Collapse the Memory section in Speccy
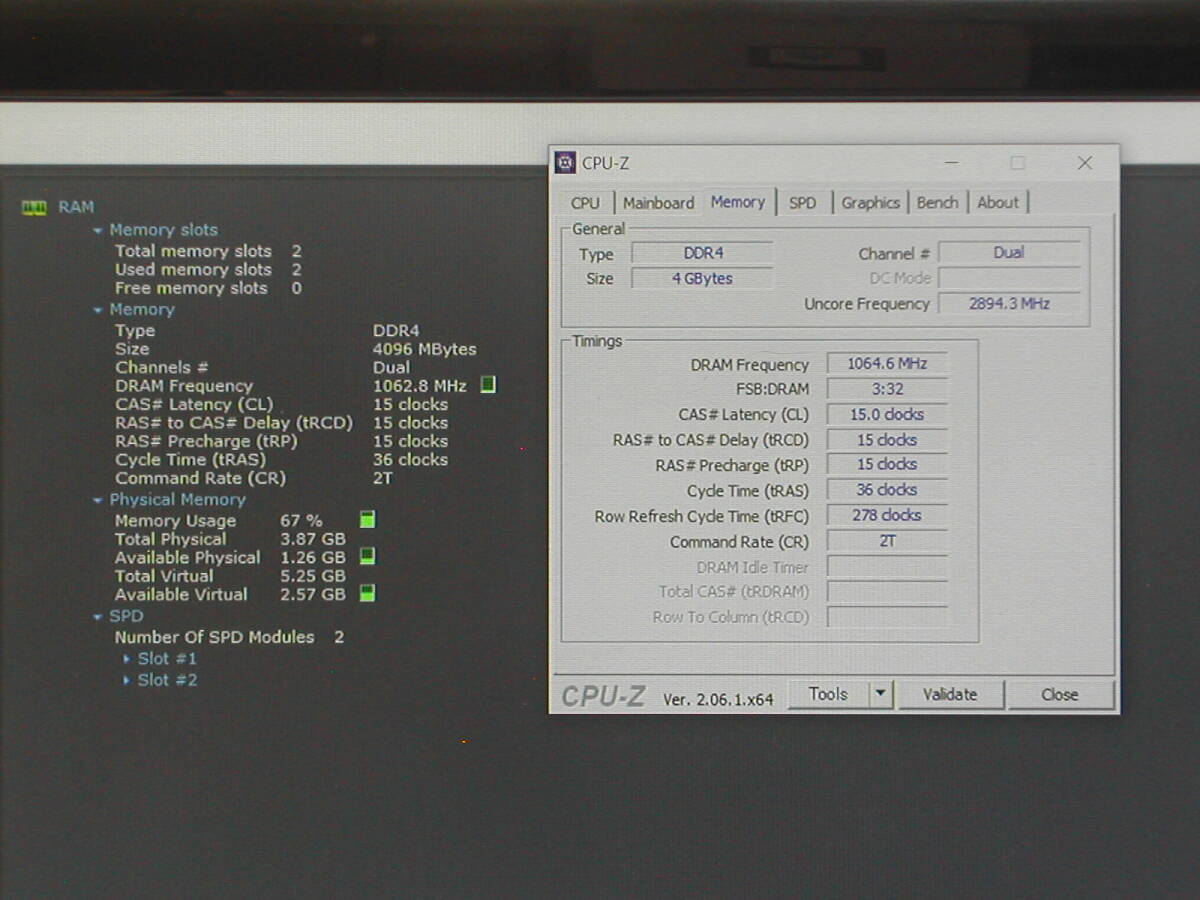 click(98, 311)
